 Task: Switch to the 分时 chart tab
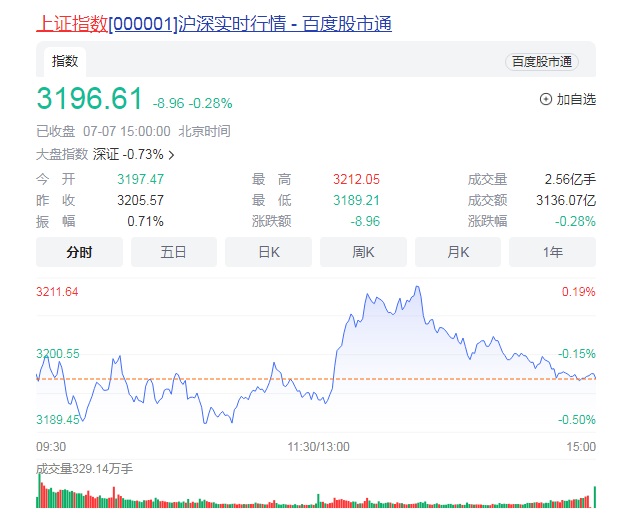coord(79,252)
